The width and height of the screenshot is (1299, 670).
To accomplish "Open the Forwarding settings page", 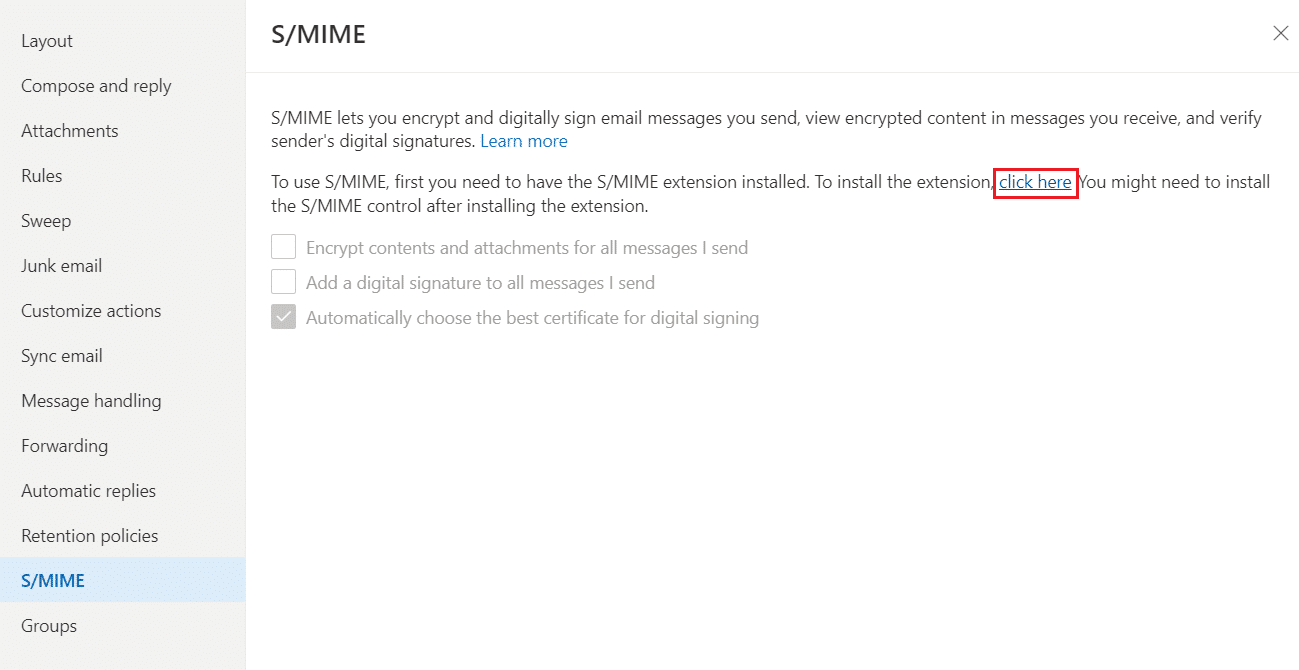I will 64,445.
